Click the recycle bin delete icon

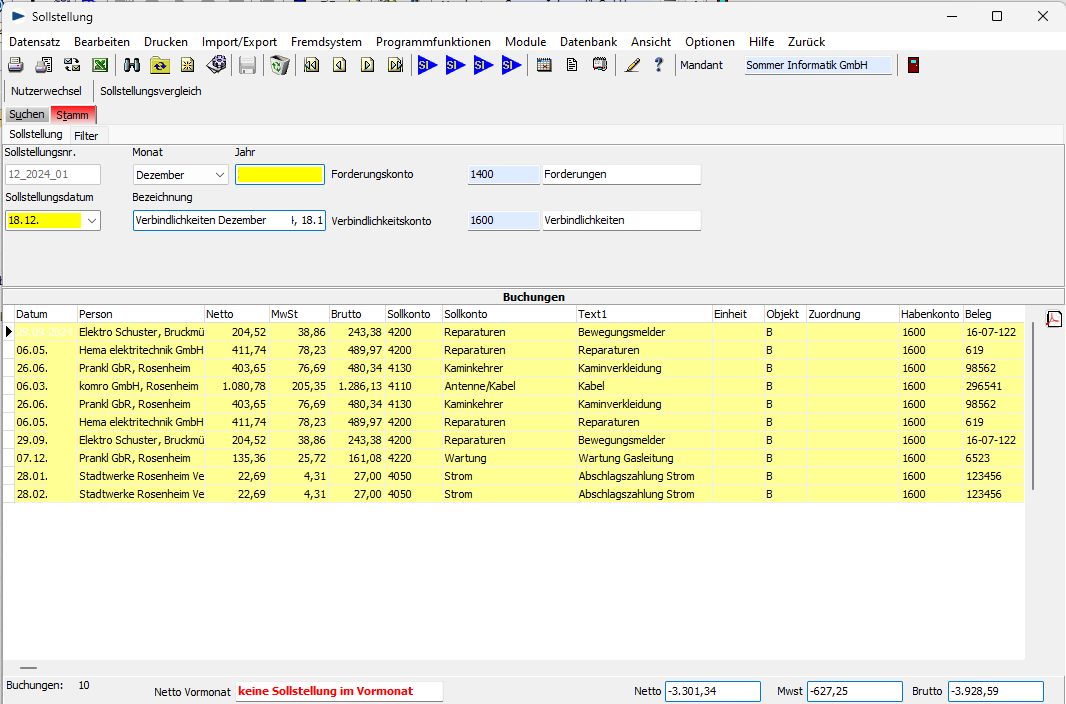pos(280,65)
